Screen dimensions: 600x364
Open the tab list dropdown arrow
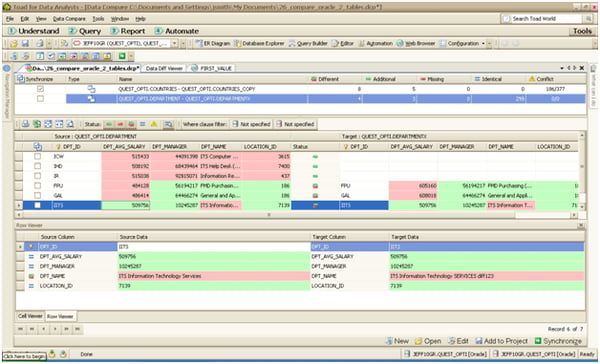(562, 68)
